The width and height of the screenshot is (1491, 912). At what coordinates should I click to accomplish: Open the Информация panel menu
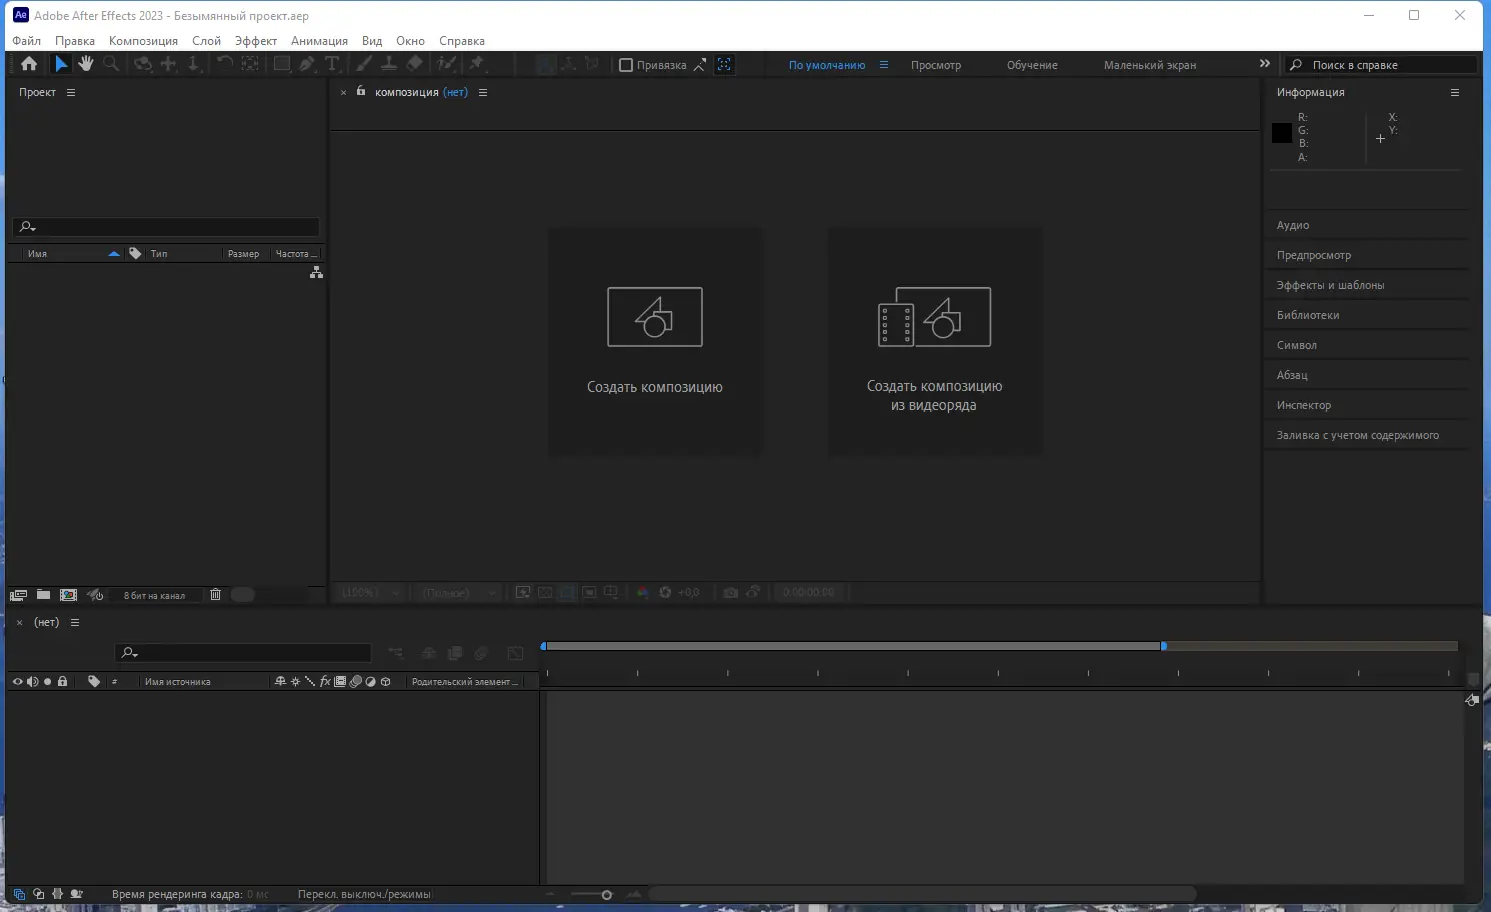(1456, 92)
